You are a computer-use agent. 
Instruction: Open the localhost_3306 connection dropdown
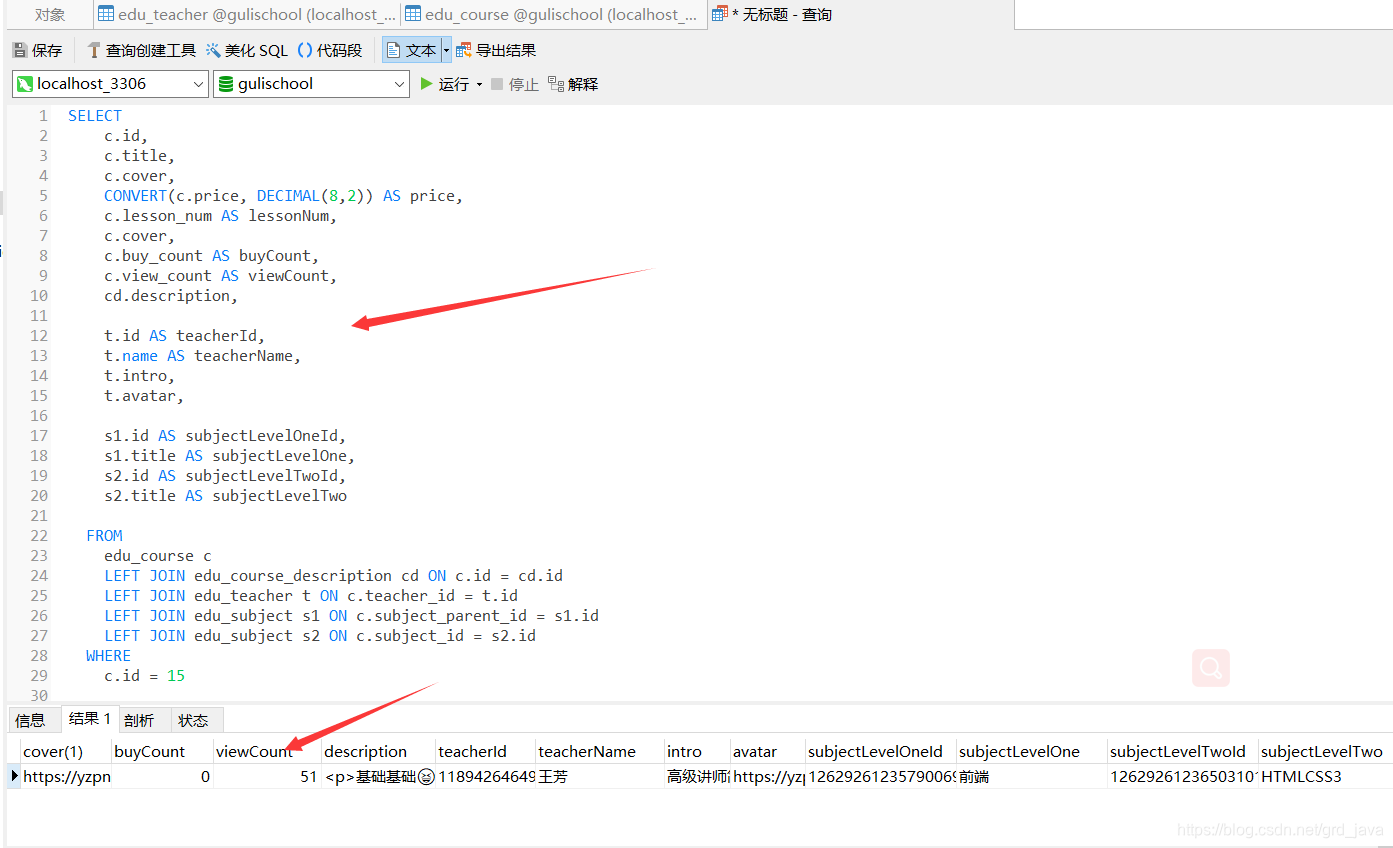[x=110, y=84]
